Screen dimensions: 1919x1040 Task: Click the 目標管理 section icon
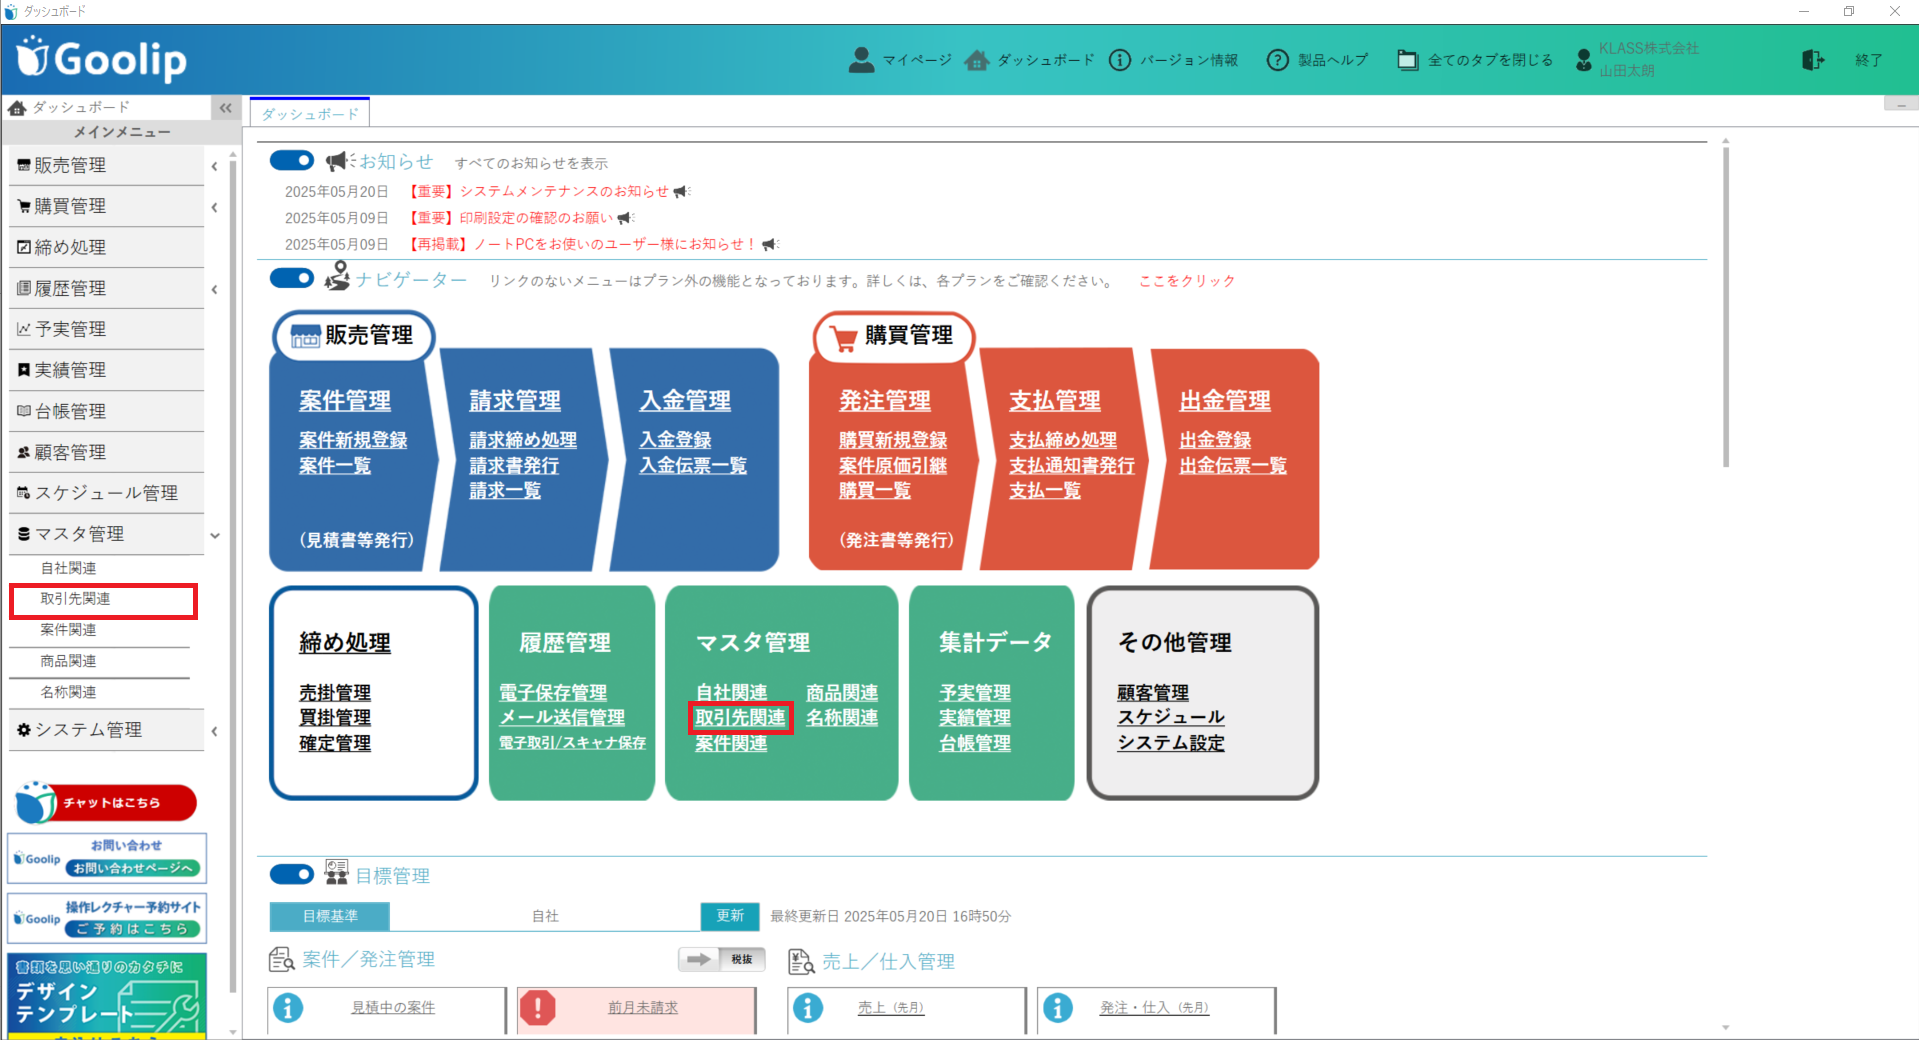coord(337,873)
